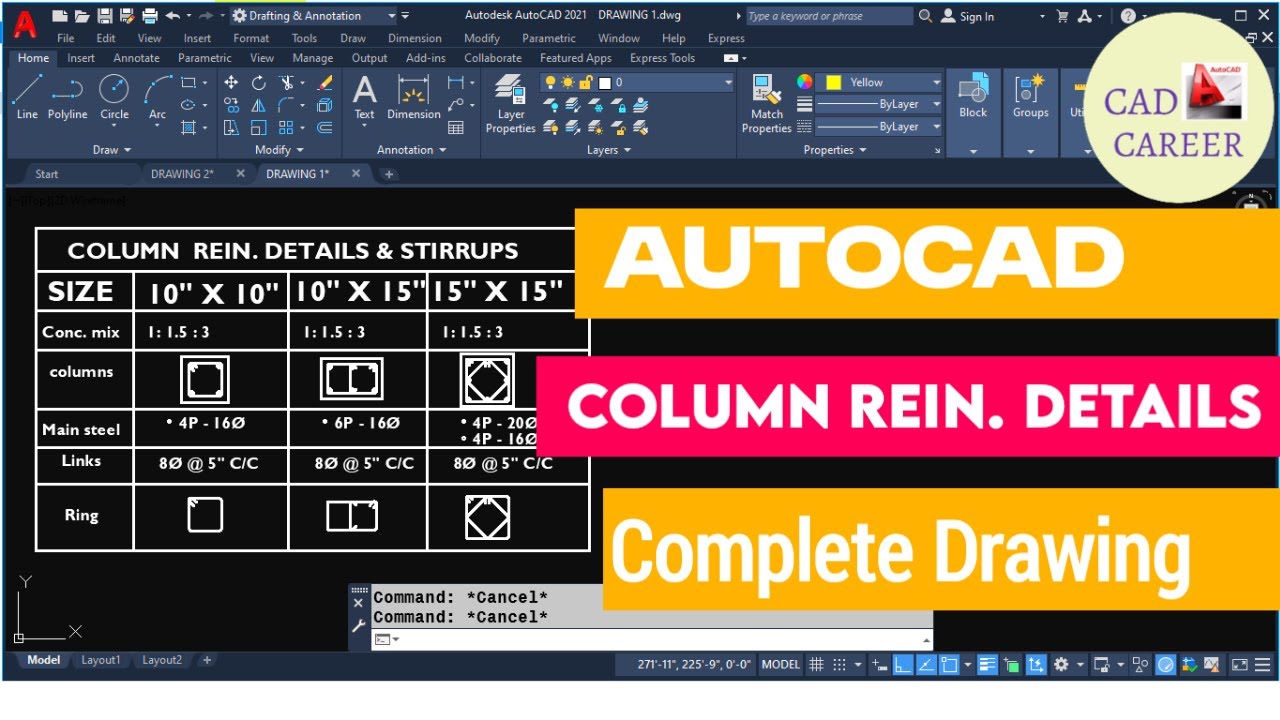Select the Text tool
The width and height of the screenshot is (1280, 720).
pos(364,97)
